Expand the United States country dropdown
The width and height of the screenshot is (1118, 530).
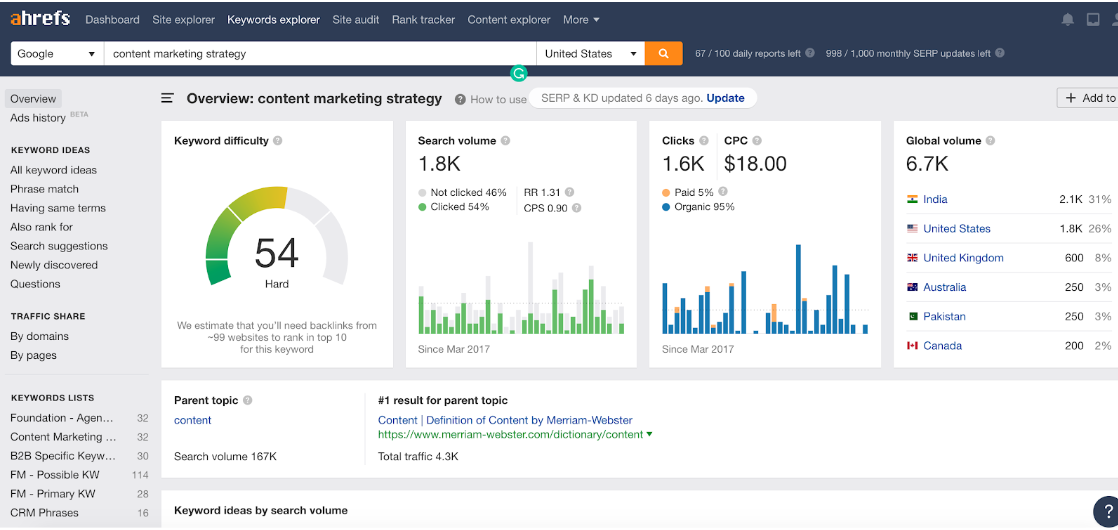[590, 54]
